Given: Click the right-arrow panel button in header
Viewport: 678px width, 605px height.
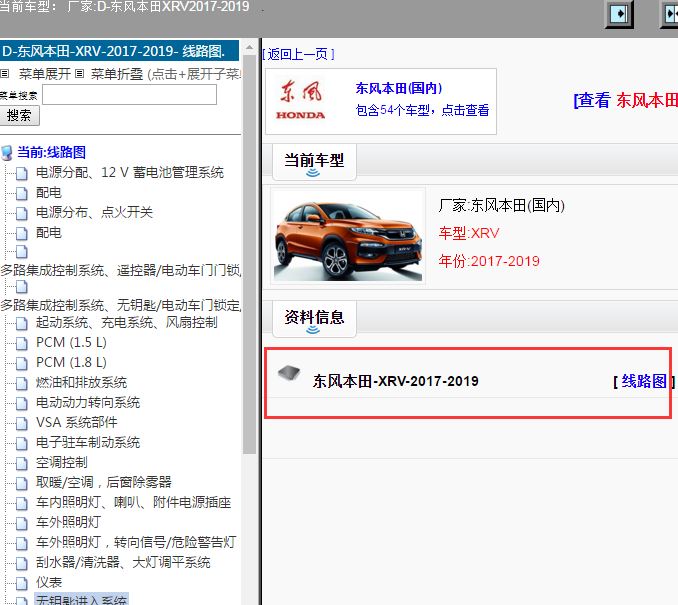Looking at the screenshot, I should [619, 14].
